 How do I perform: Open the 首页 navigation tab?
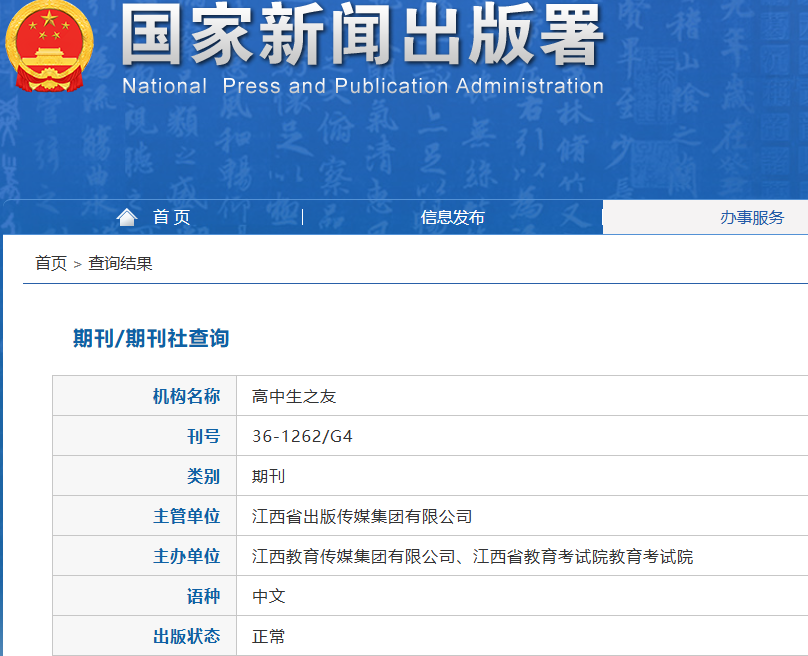click(172, 217)
